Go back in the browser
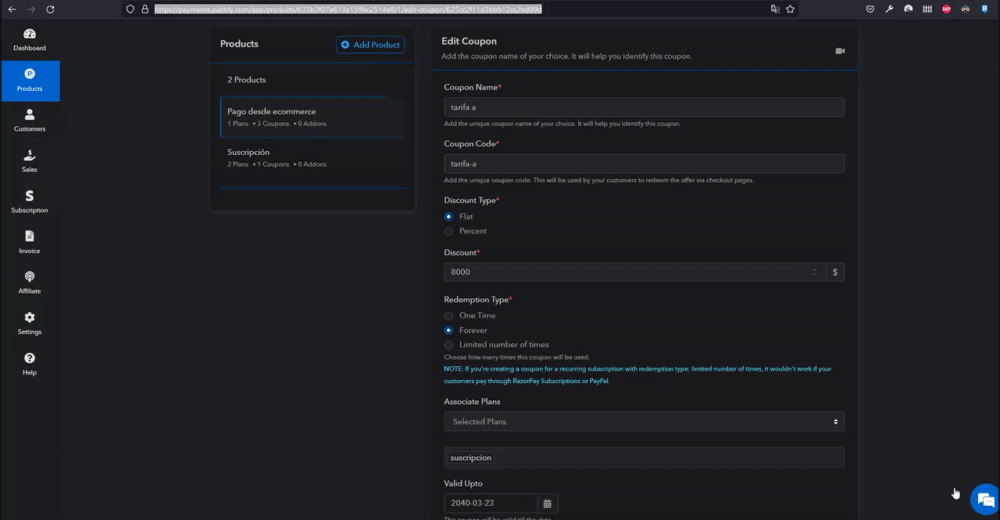The height and width of the screenshot is (520, 1000). (x=12, y=9)
